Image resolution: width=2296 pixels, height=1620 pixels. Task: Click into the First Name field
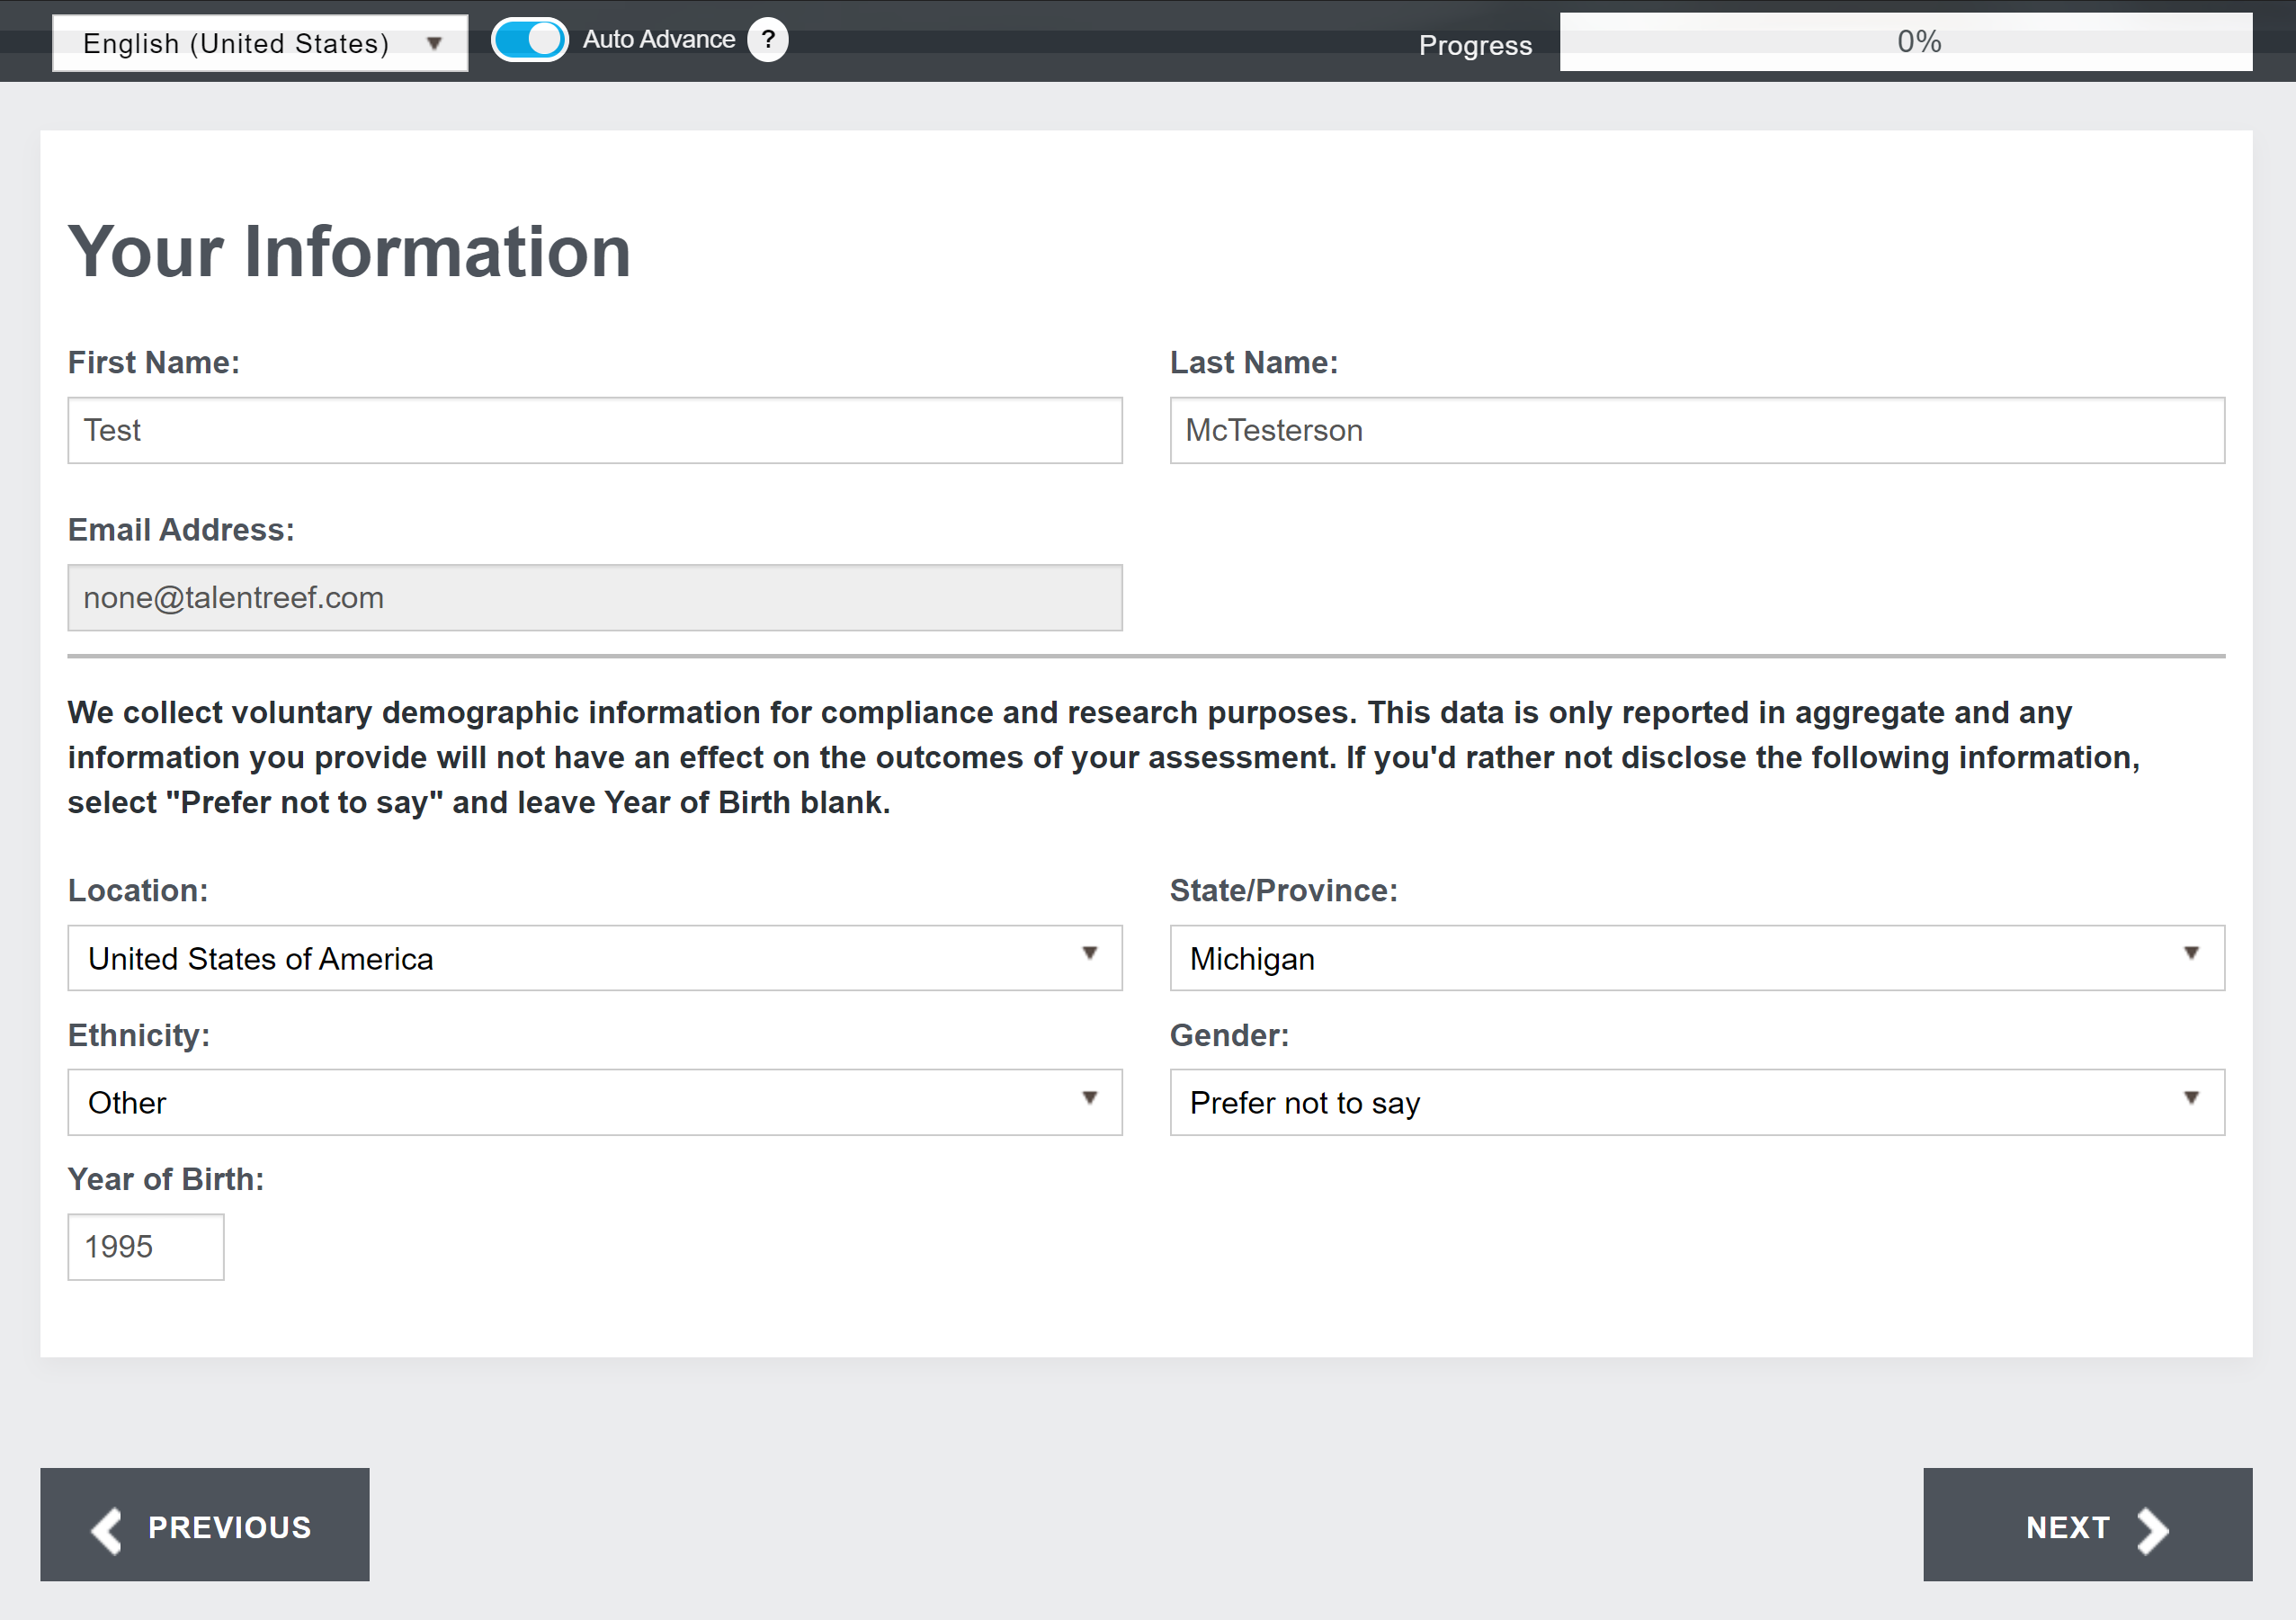coord(594,430)
